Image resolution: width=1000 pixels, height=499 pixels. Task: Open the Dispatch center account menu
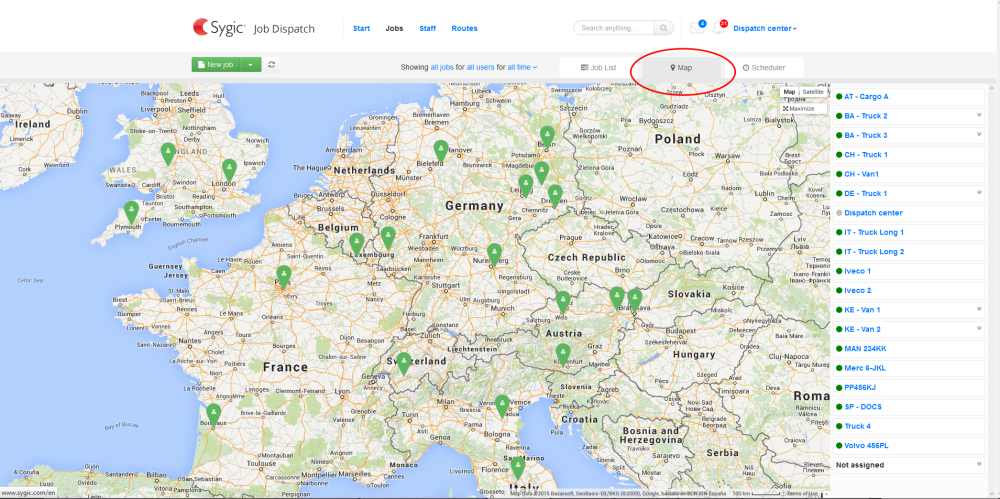(765, 28)
